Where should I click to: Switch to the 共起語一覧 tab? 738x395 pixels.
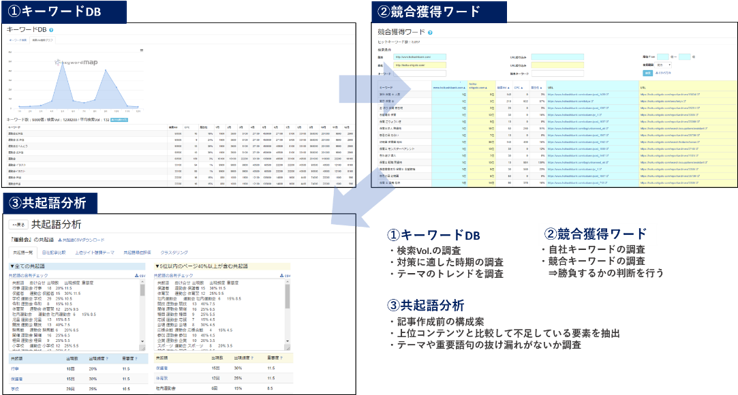[23, 253]
